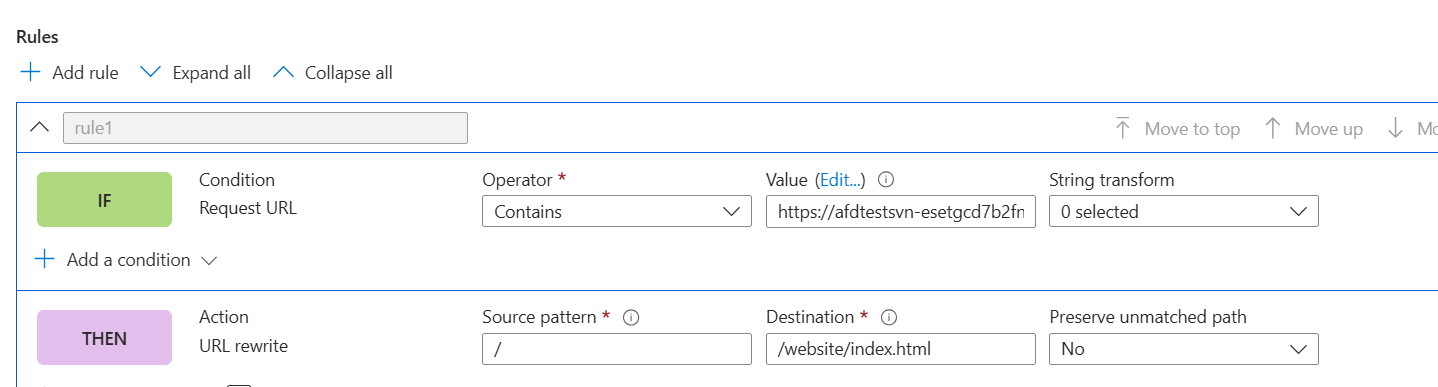This screenshot has height=387, width=1438.
Task: Open the Operator dropdown showing Contains
Action: point(616,211)
